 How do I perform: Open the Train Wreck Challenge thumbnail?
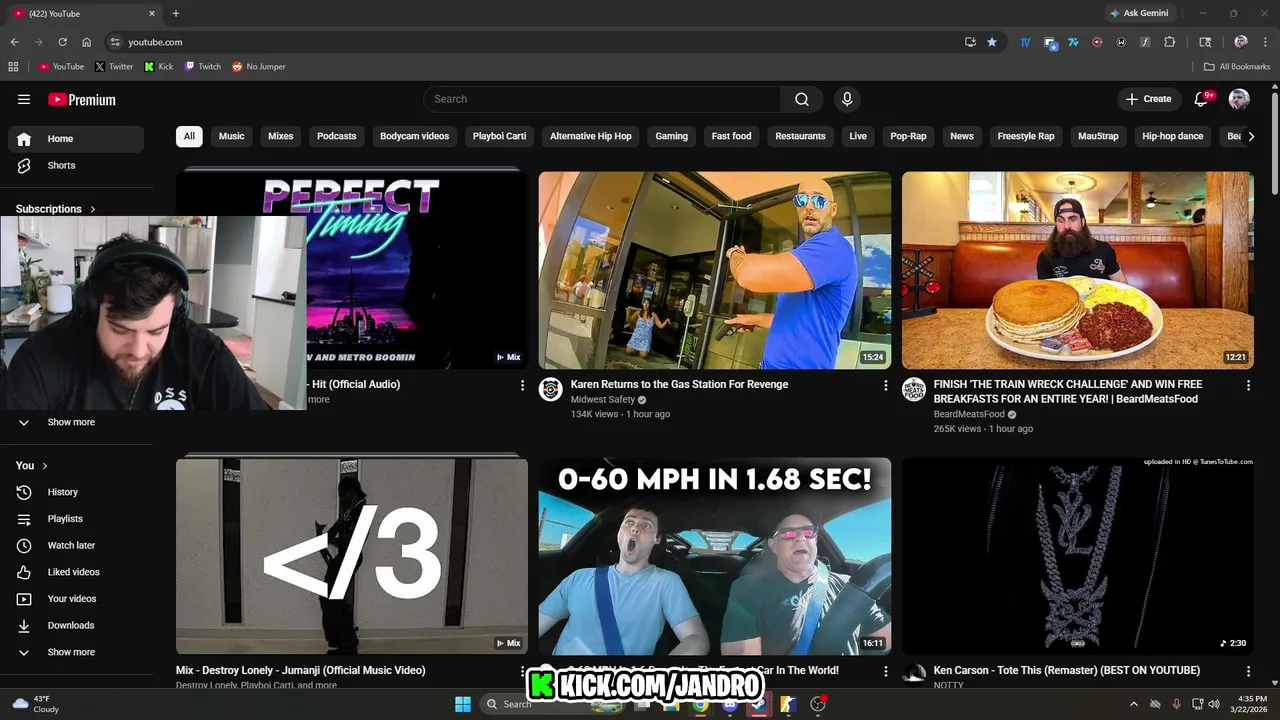[1078, 270]
